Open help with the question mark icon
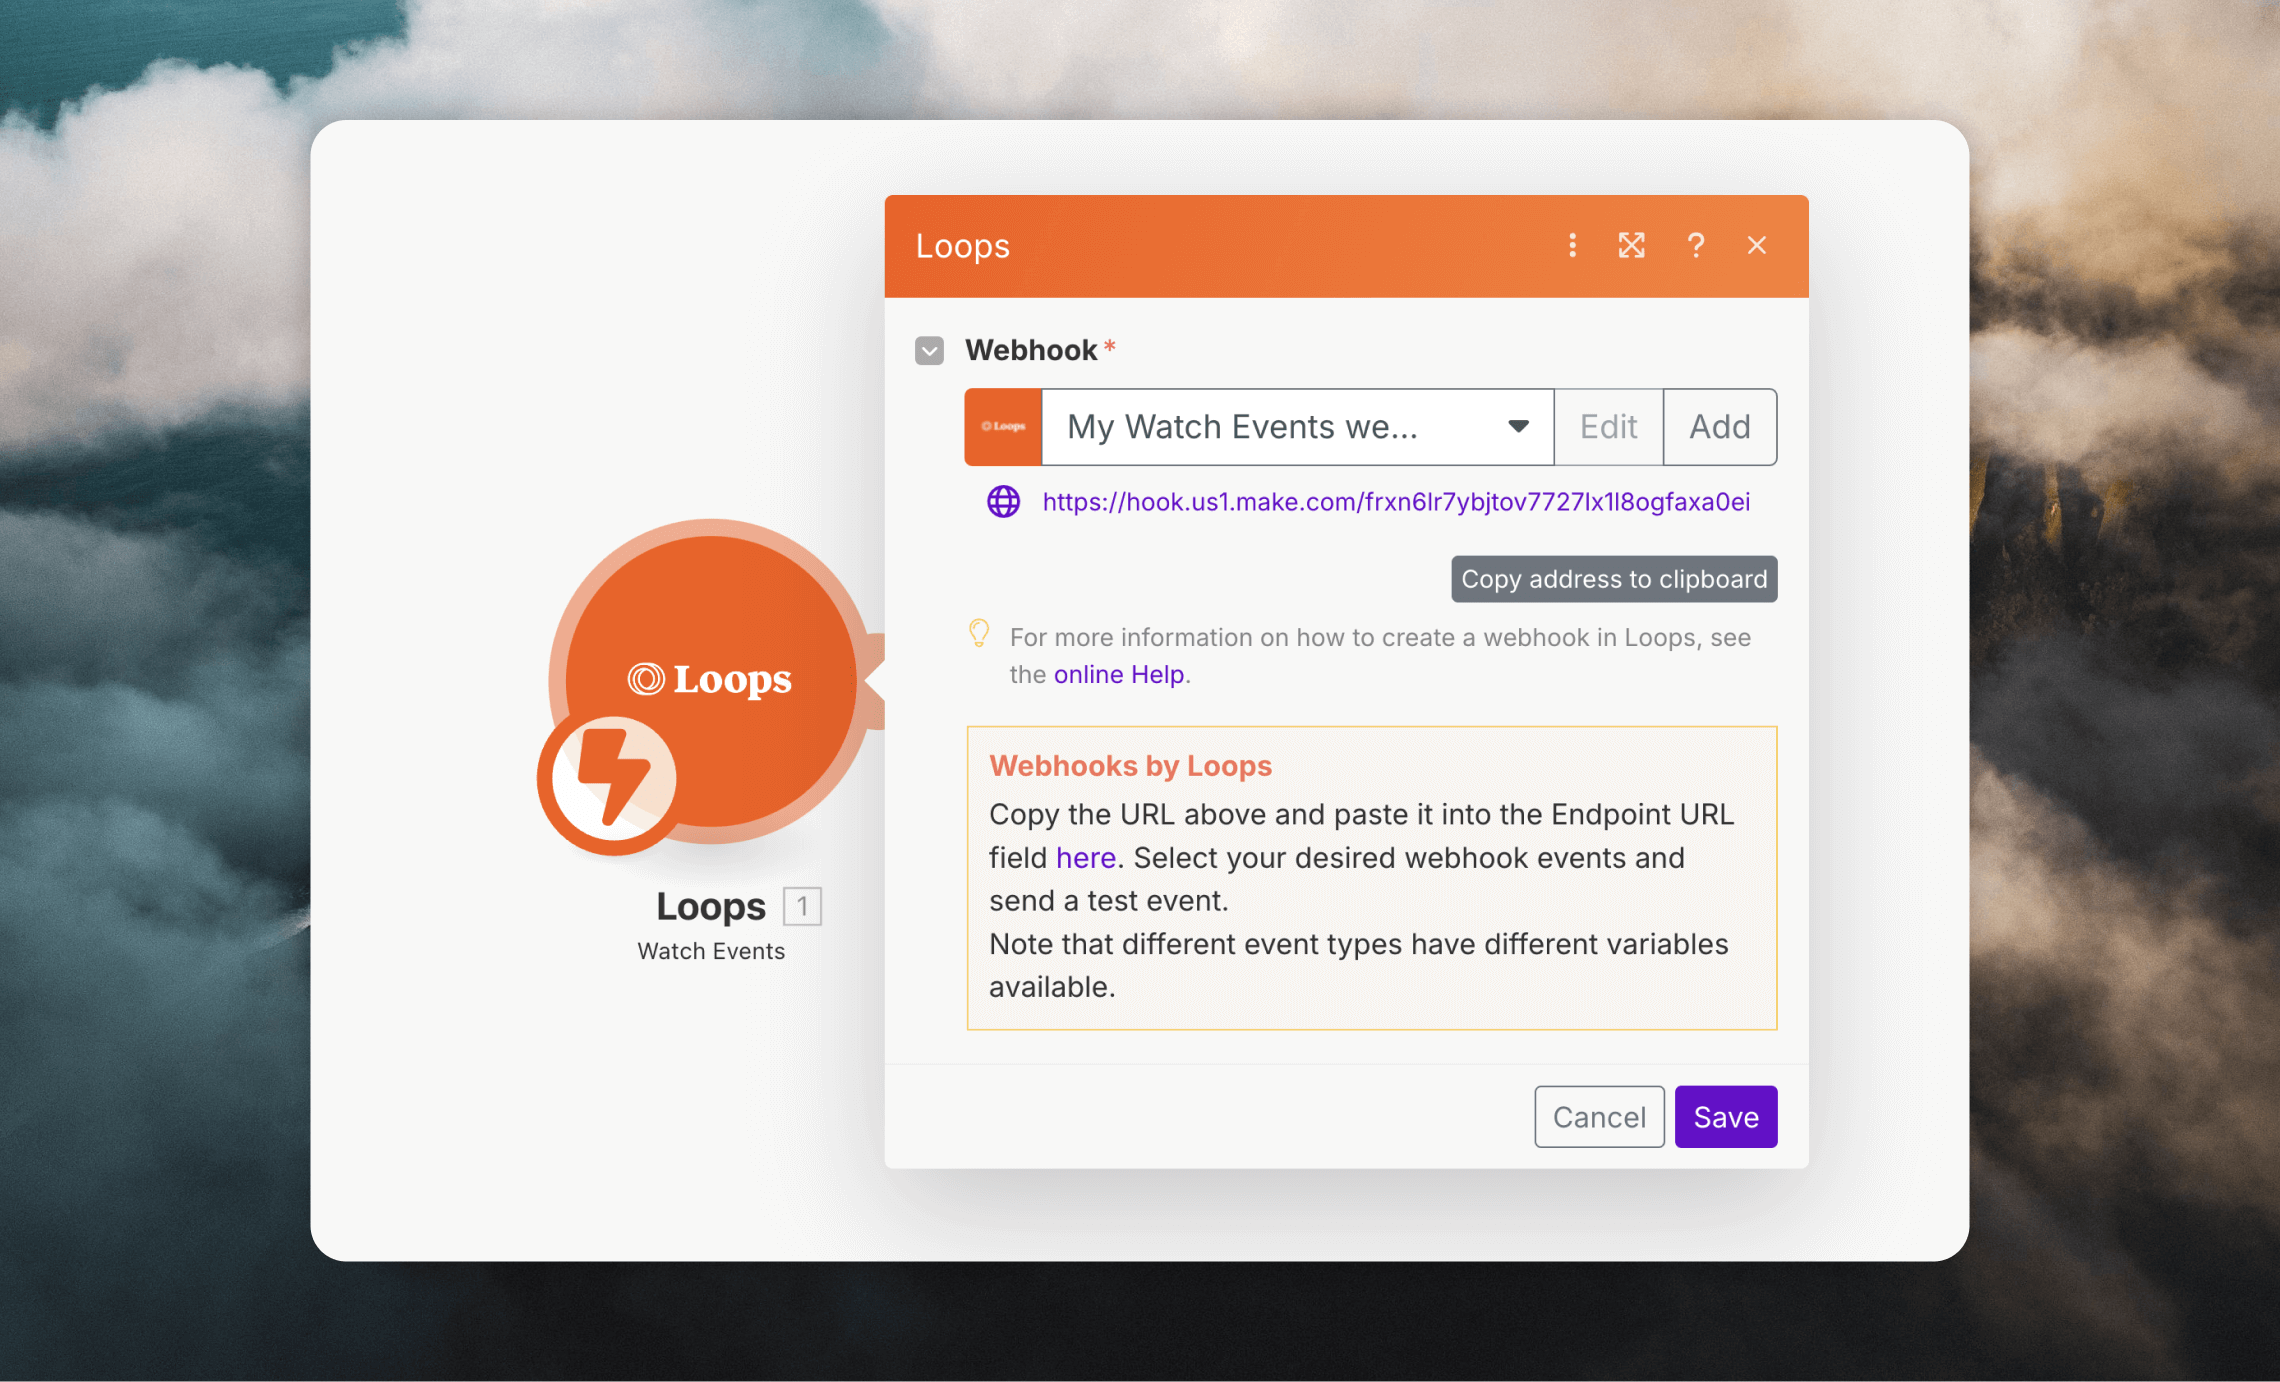The width and height of the screenshot is (2280, 1382). (1696, 246)
